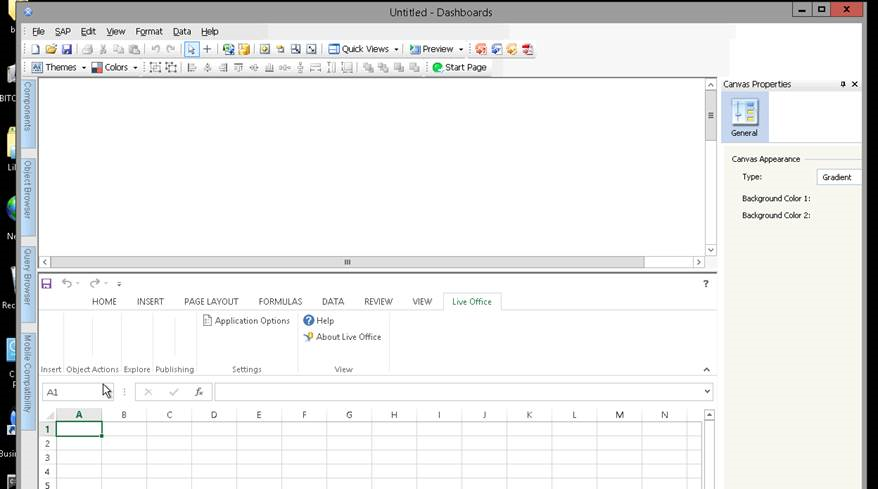The height and width of the screenshot is (489, 878).
Task: Open the SAP menu
Action: click(62, 31)
